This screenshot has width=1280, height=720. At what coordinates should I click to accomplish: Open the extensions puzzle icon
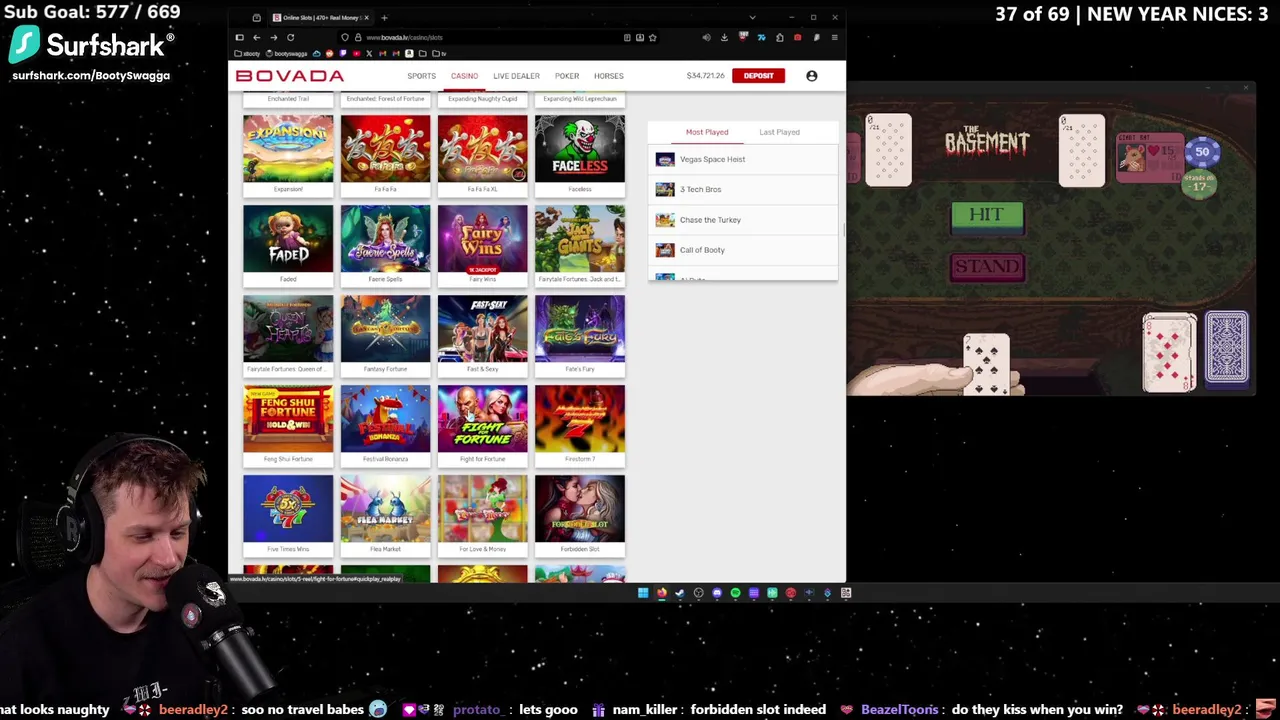(x=779, y=37)
